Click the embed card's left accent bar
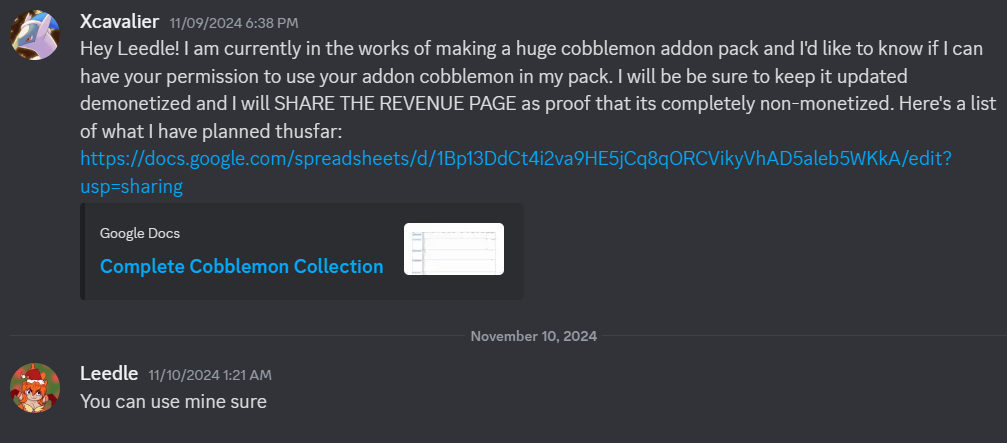1007x443 pixels. tap(83, 251)
